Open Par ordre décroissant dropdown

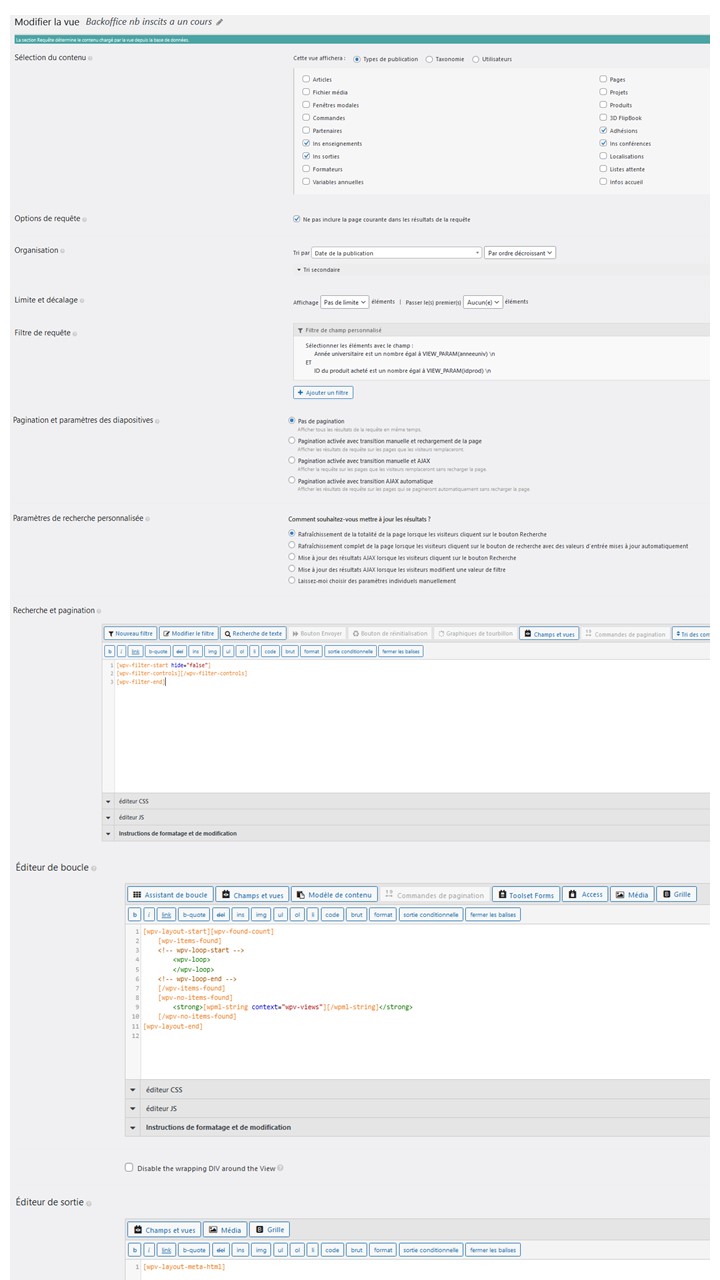[x=520, y=253]
